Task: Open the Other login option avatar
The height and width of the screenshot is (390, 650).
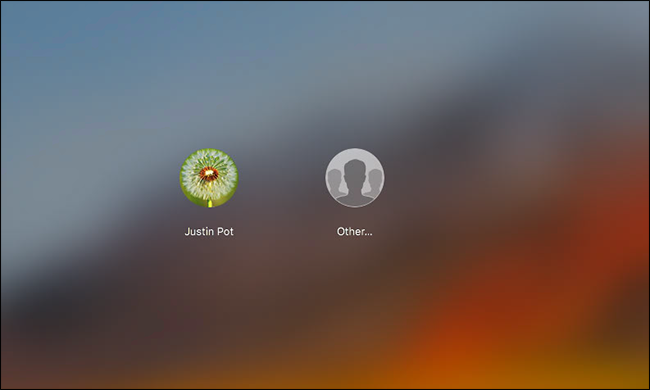Action: [x=354, y=178]
